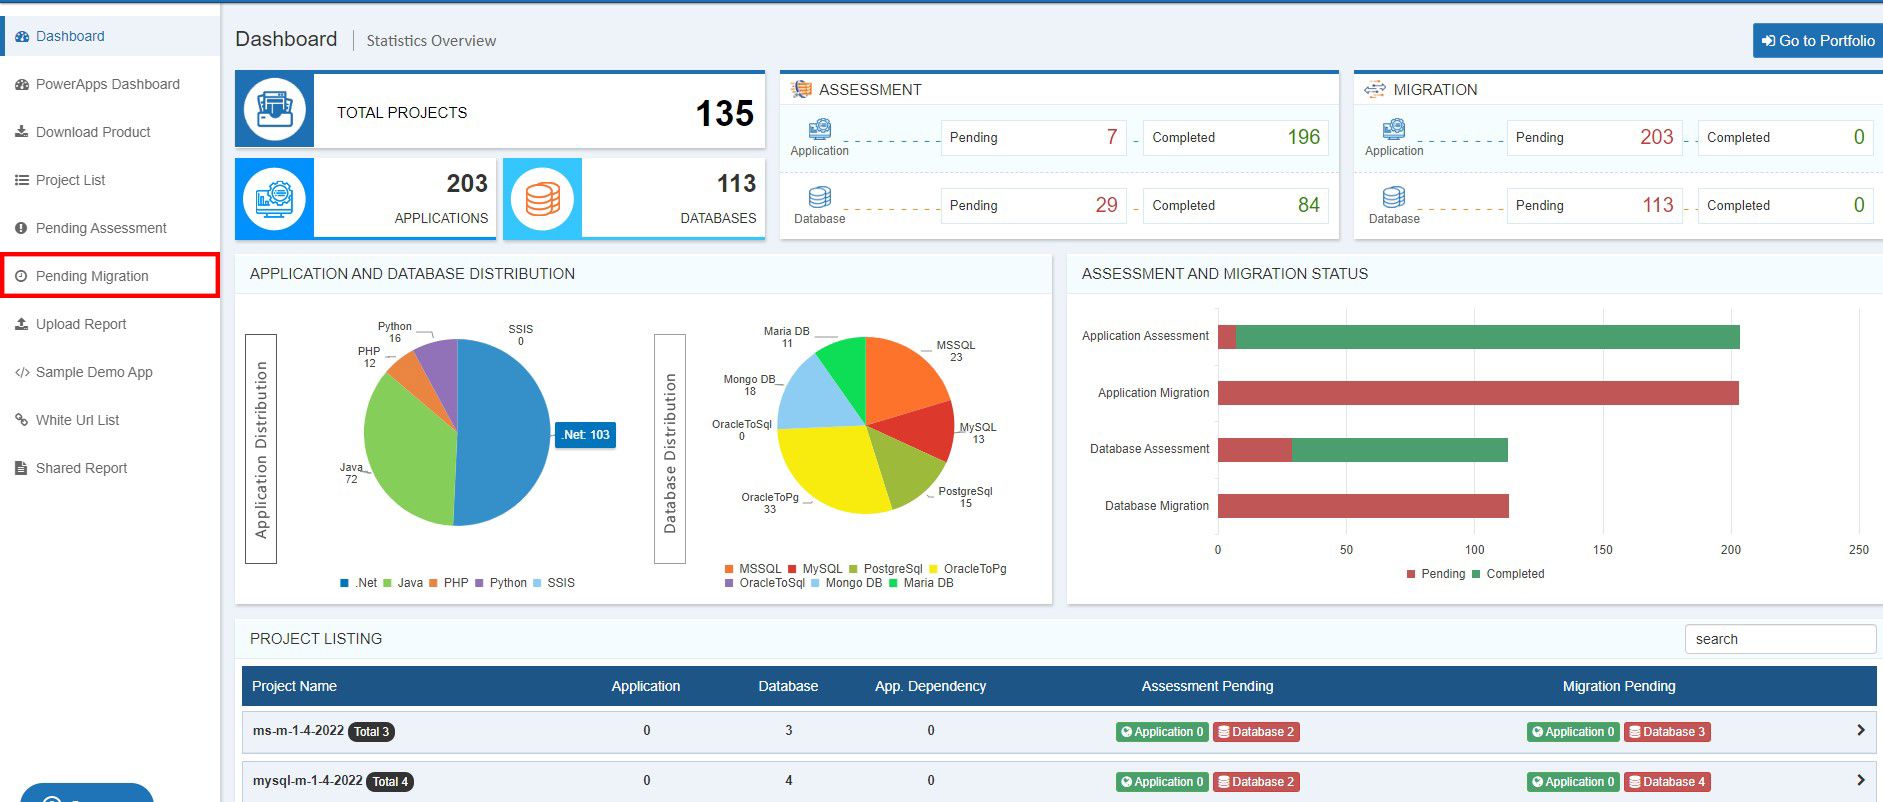Click the Databases card cylinder icon
Image resolution: width=1883 pixels, height=802 pixels.
[x=543, y=199]
